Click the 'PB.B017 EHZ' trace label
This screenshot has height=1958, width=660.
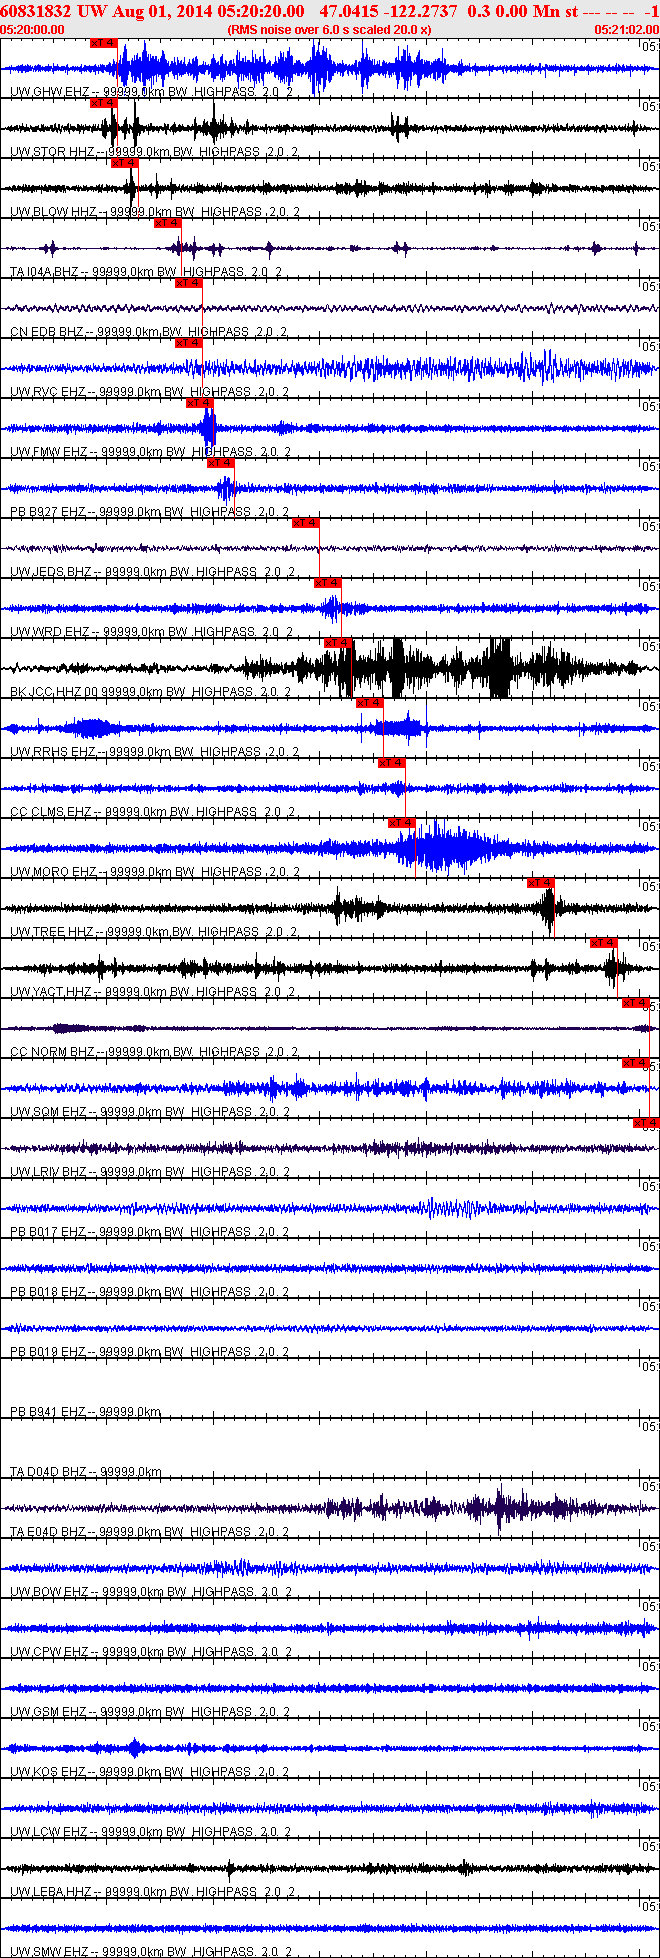48,1232
